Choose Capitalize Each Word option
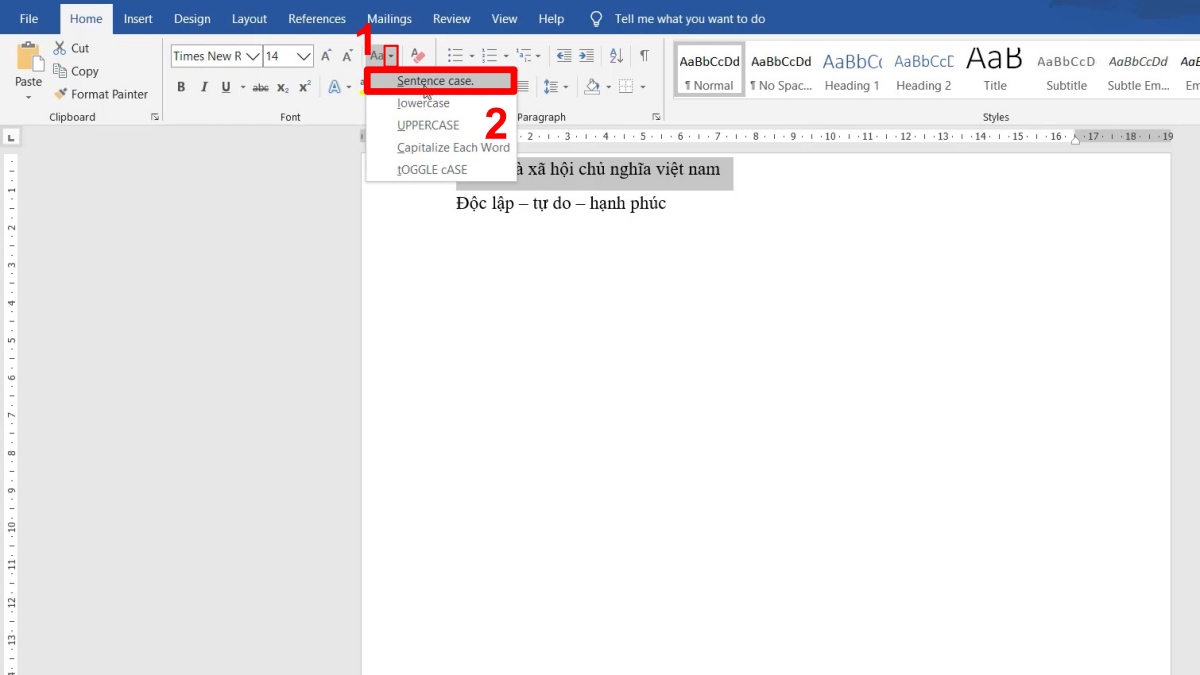 pyautogui.click(x=441, y=147)
